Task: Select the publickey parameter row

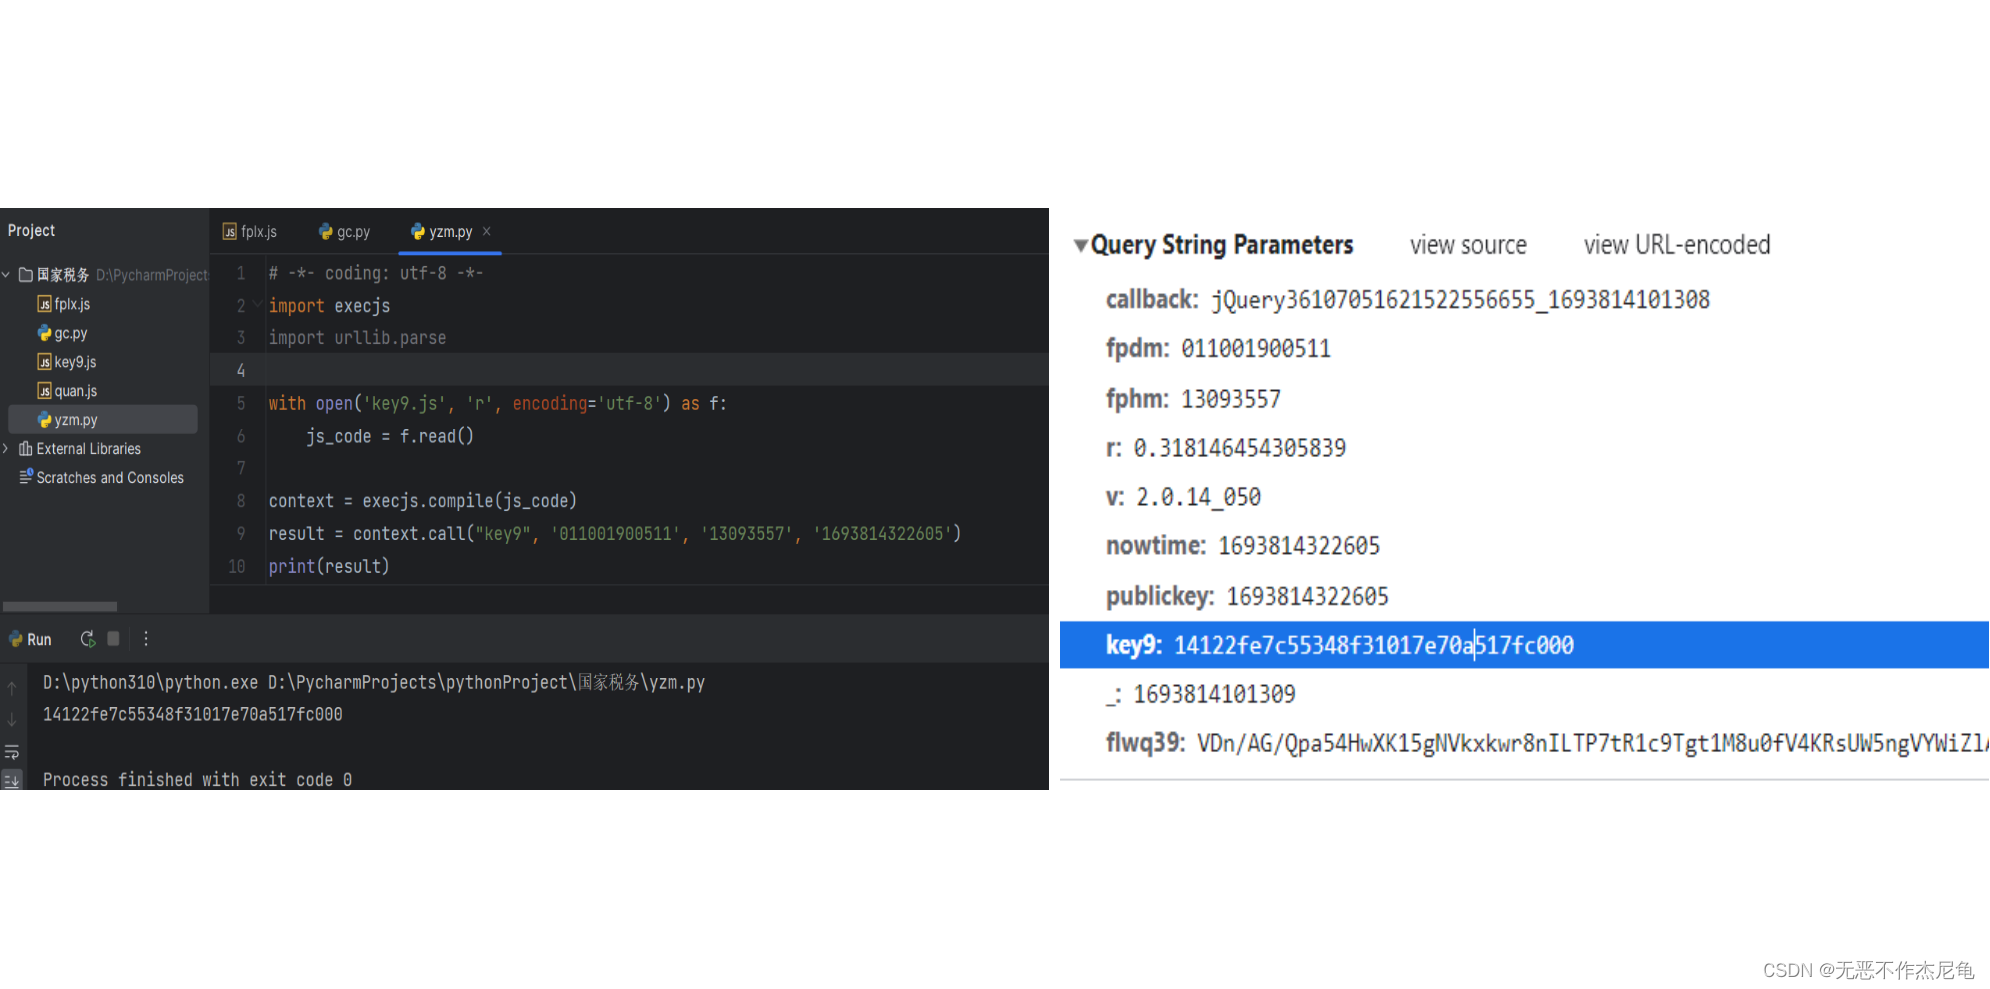Action: [1247, 596]
